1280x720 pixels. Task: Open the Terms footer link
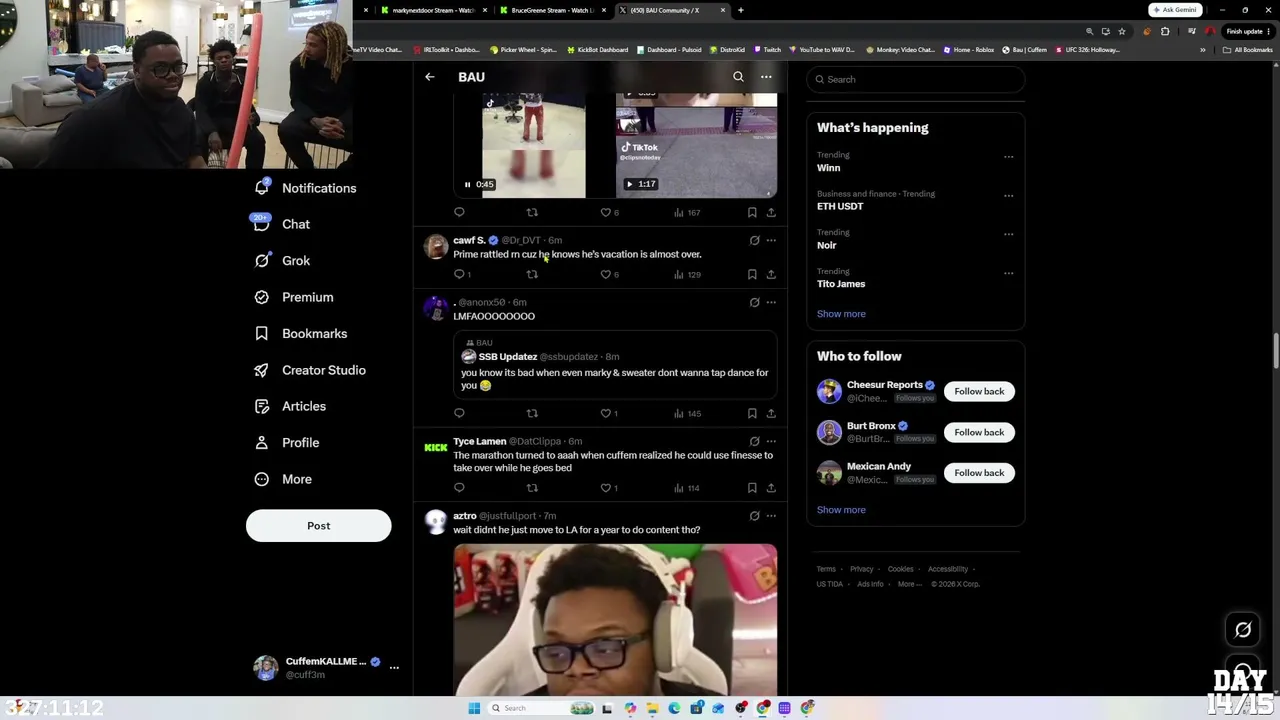pos(826,569)
